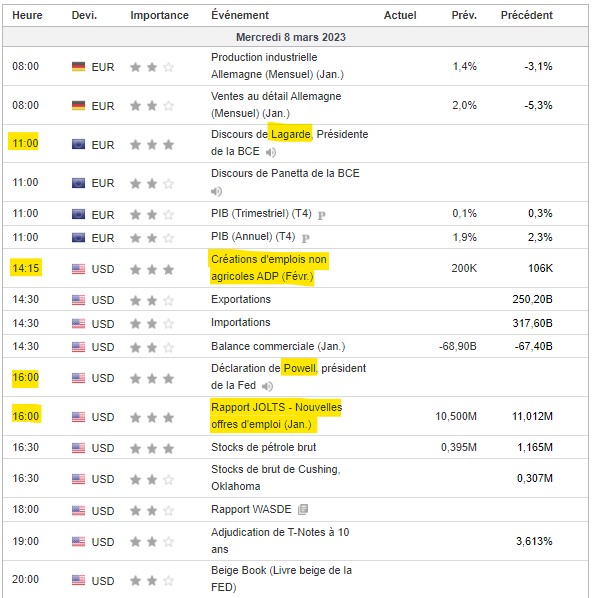Open Déclaration de Powell event
Viewport: 592px width, 598px height.
288,376
